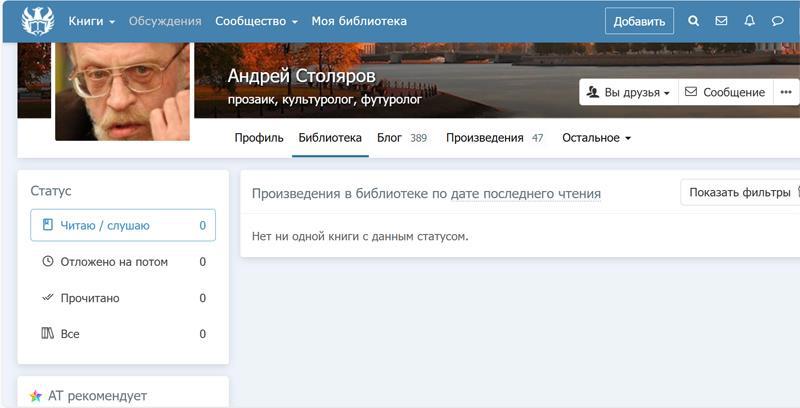
Task: Click the Добавить button
Action: tap(639, 21)
